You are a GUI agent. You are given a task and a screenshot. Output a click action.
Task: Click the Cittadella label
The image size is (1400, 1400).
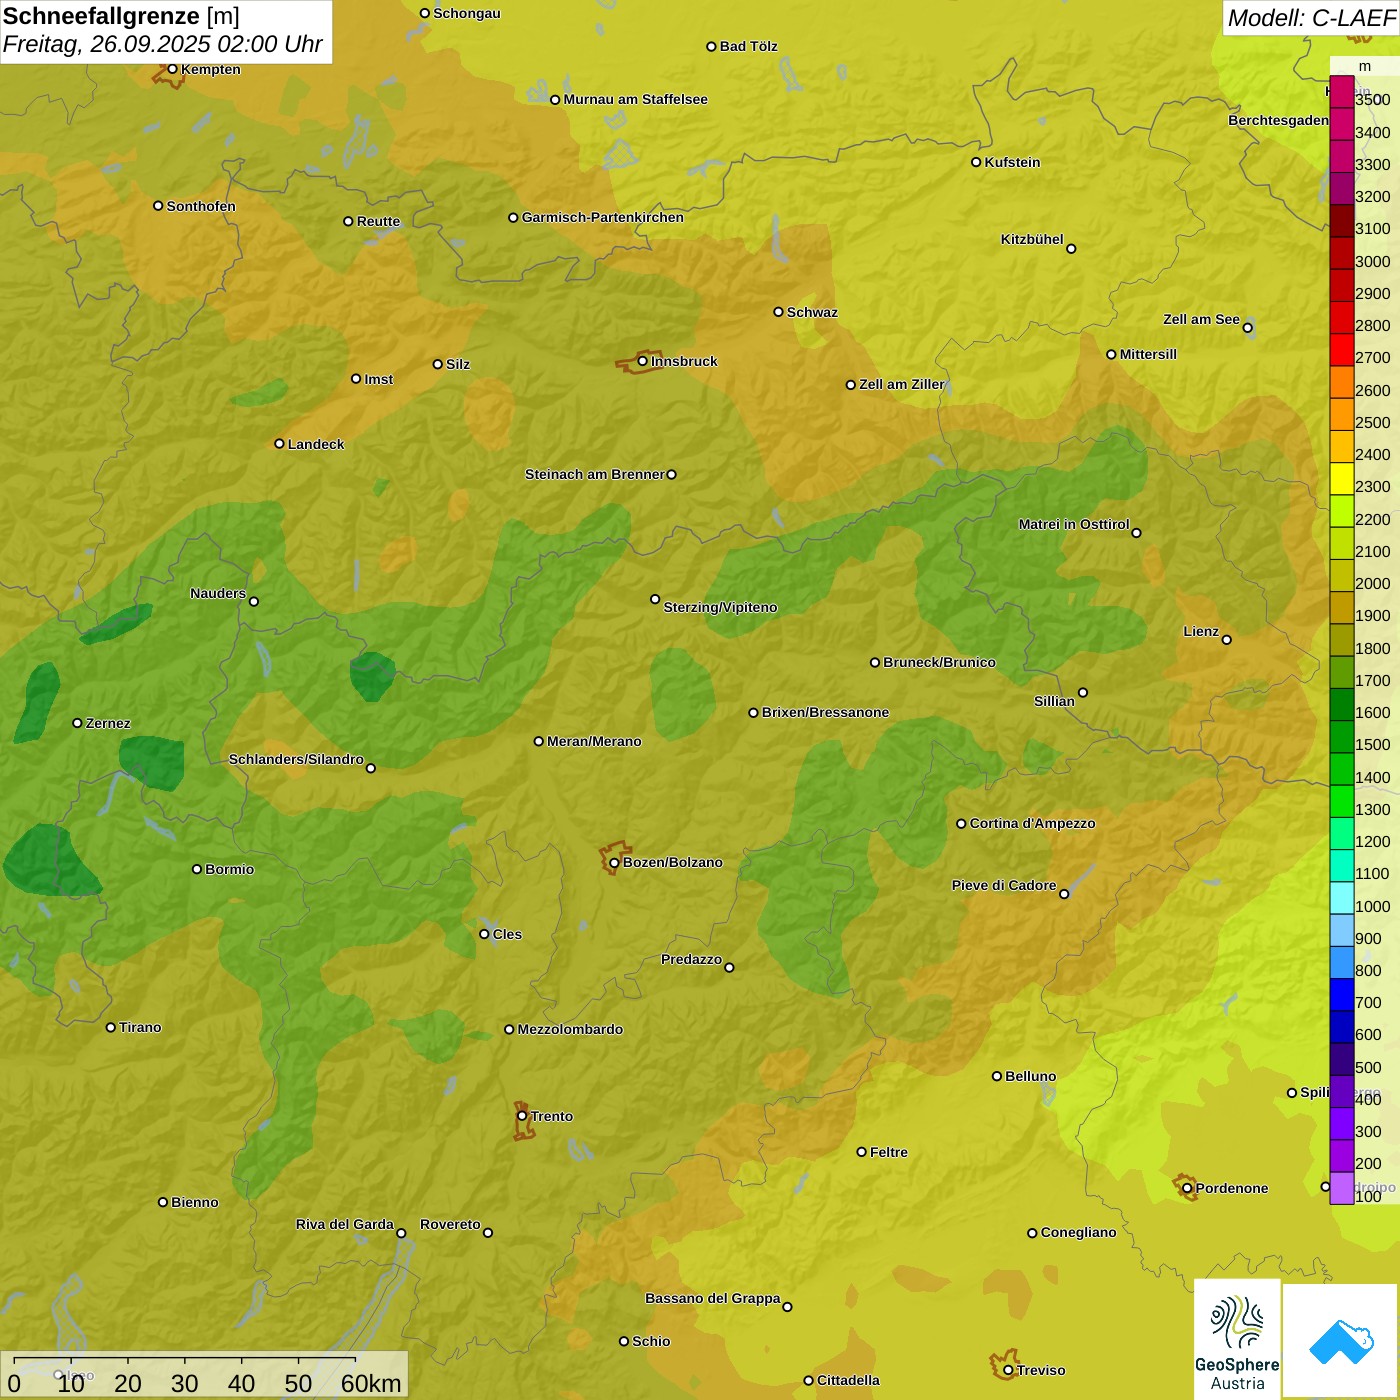[x=849, y=1380]
